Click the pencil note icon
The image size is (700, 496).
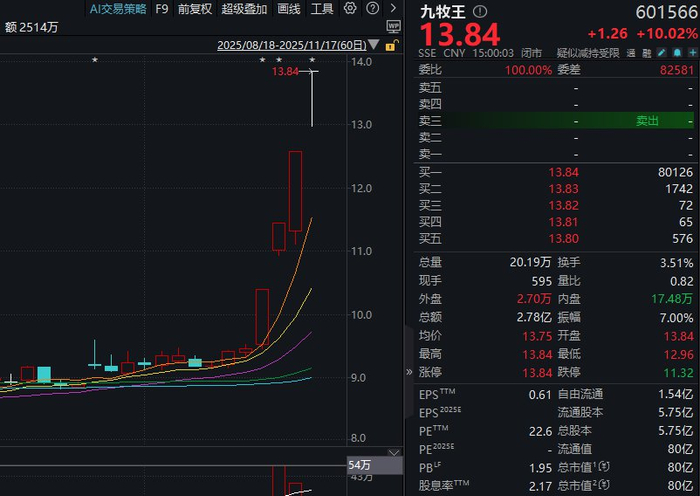pyautogui.click(x=661, y=53)
